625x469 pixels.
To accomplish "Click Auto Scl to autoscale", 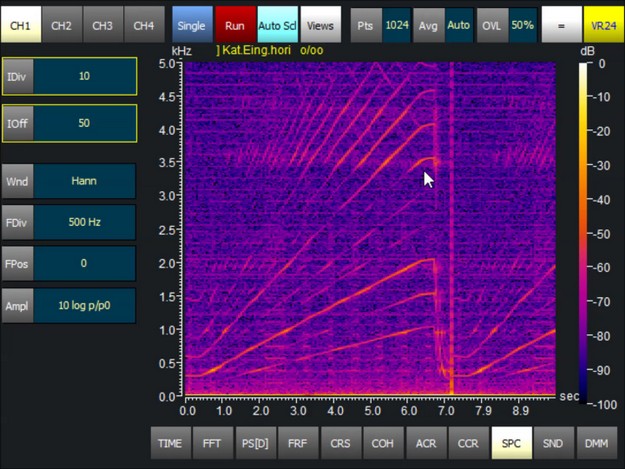I will [277, 25].
